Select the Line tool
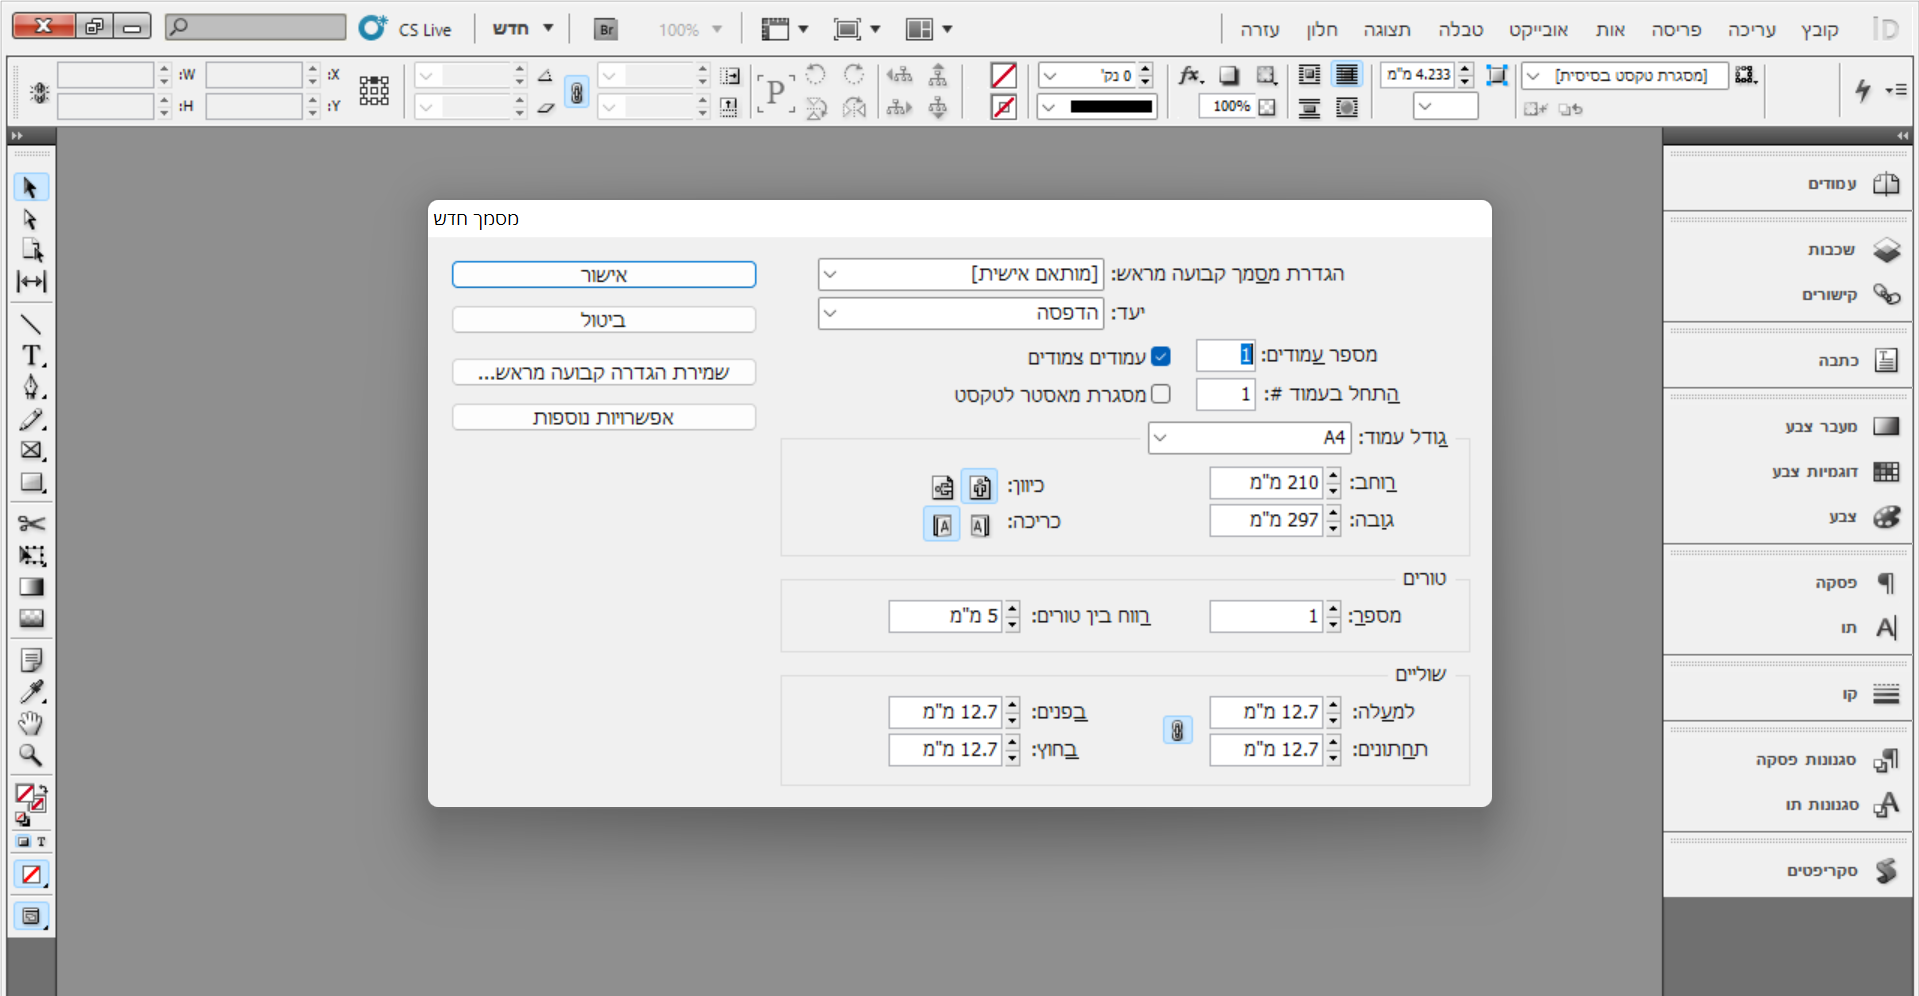This screenshot has height=996, width=1919. click(31, 324)
